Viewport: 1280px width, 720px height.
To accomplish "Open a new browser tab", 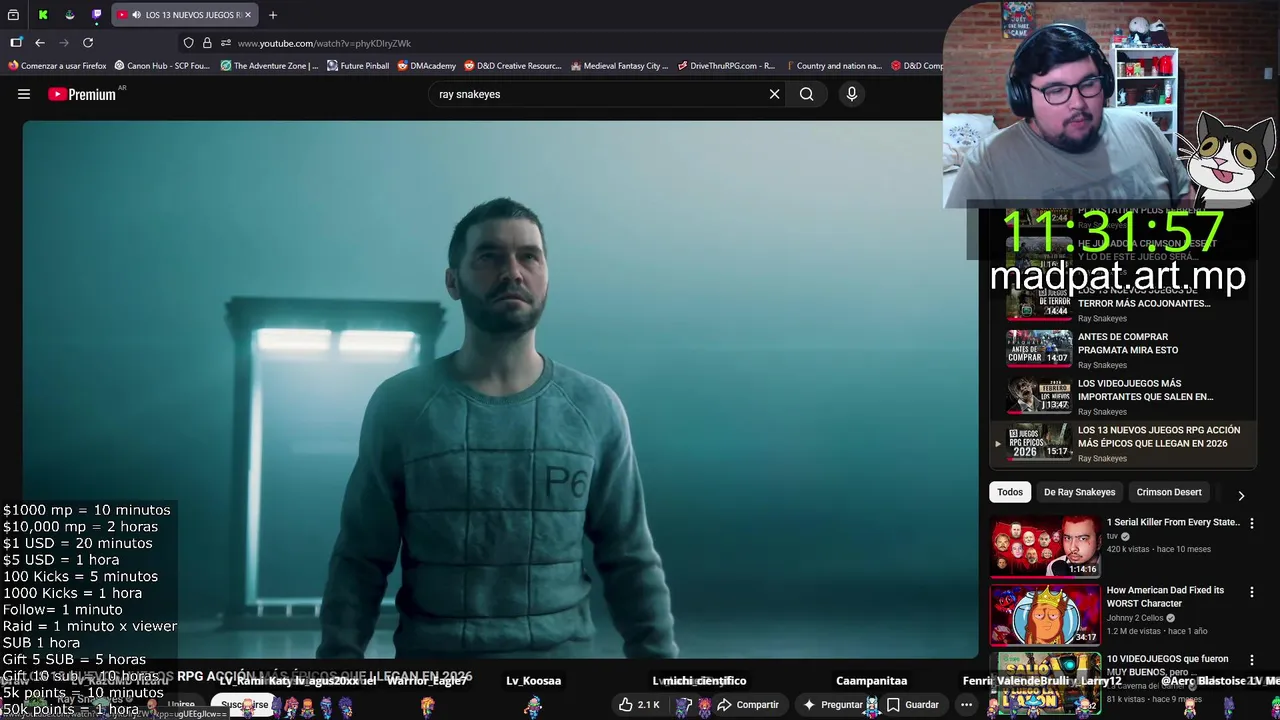I will pyautogui.click(x=273, y=15).
